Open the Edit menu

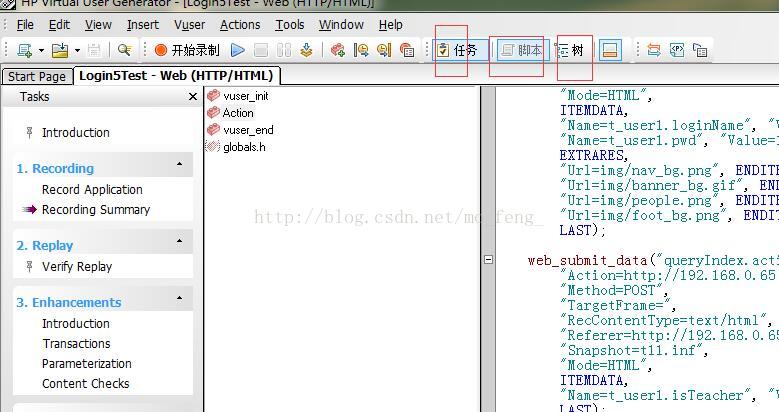(x=59, y=25)
